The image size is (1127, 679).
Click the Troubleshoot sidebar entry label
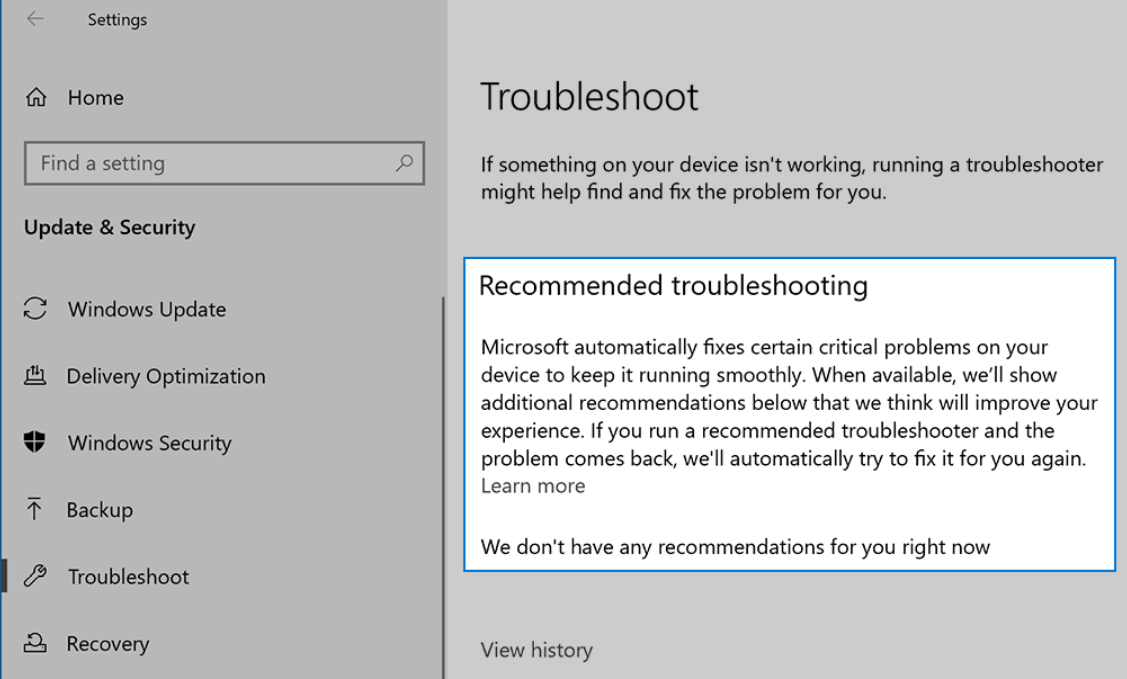128,577
